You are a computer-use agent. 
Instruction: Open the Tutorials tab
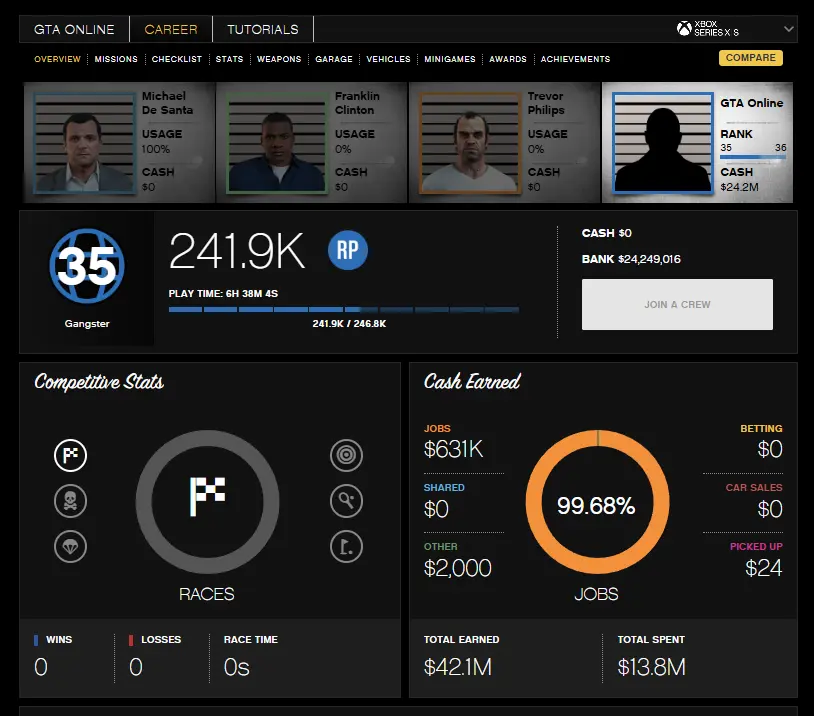point(262,30)
